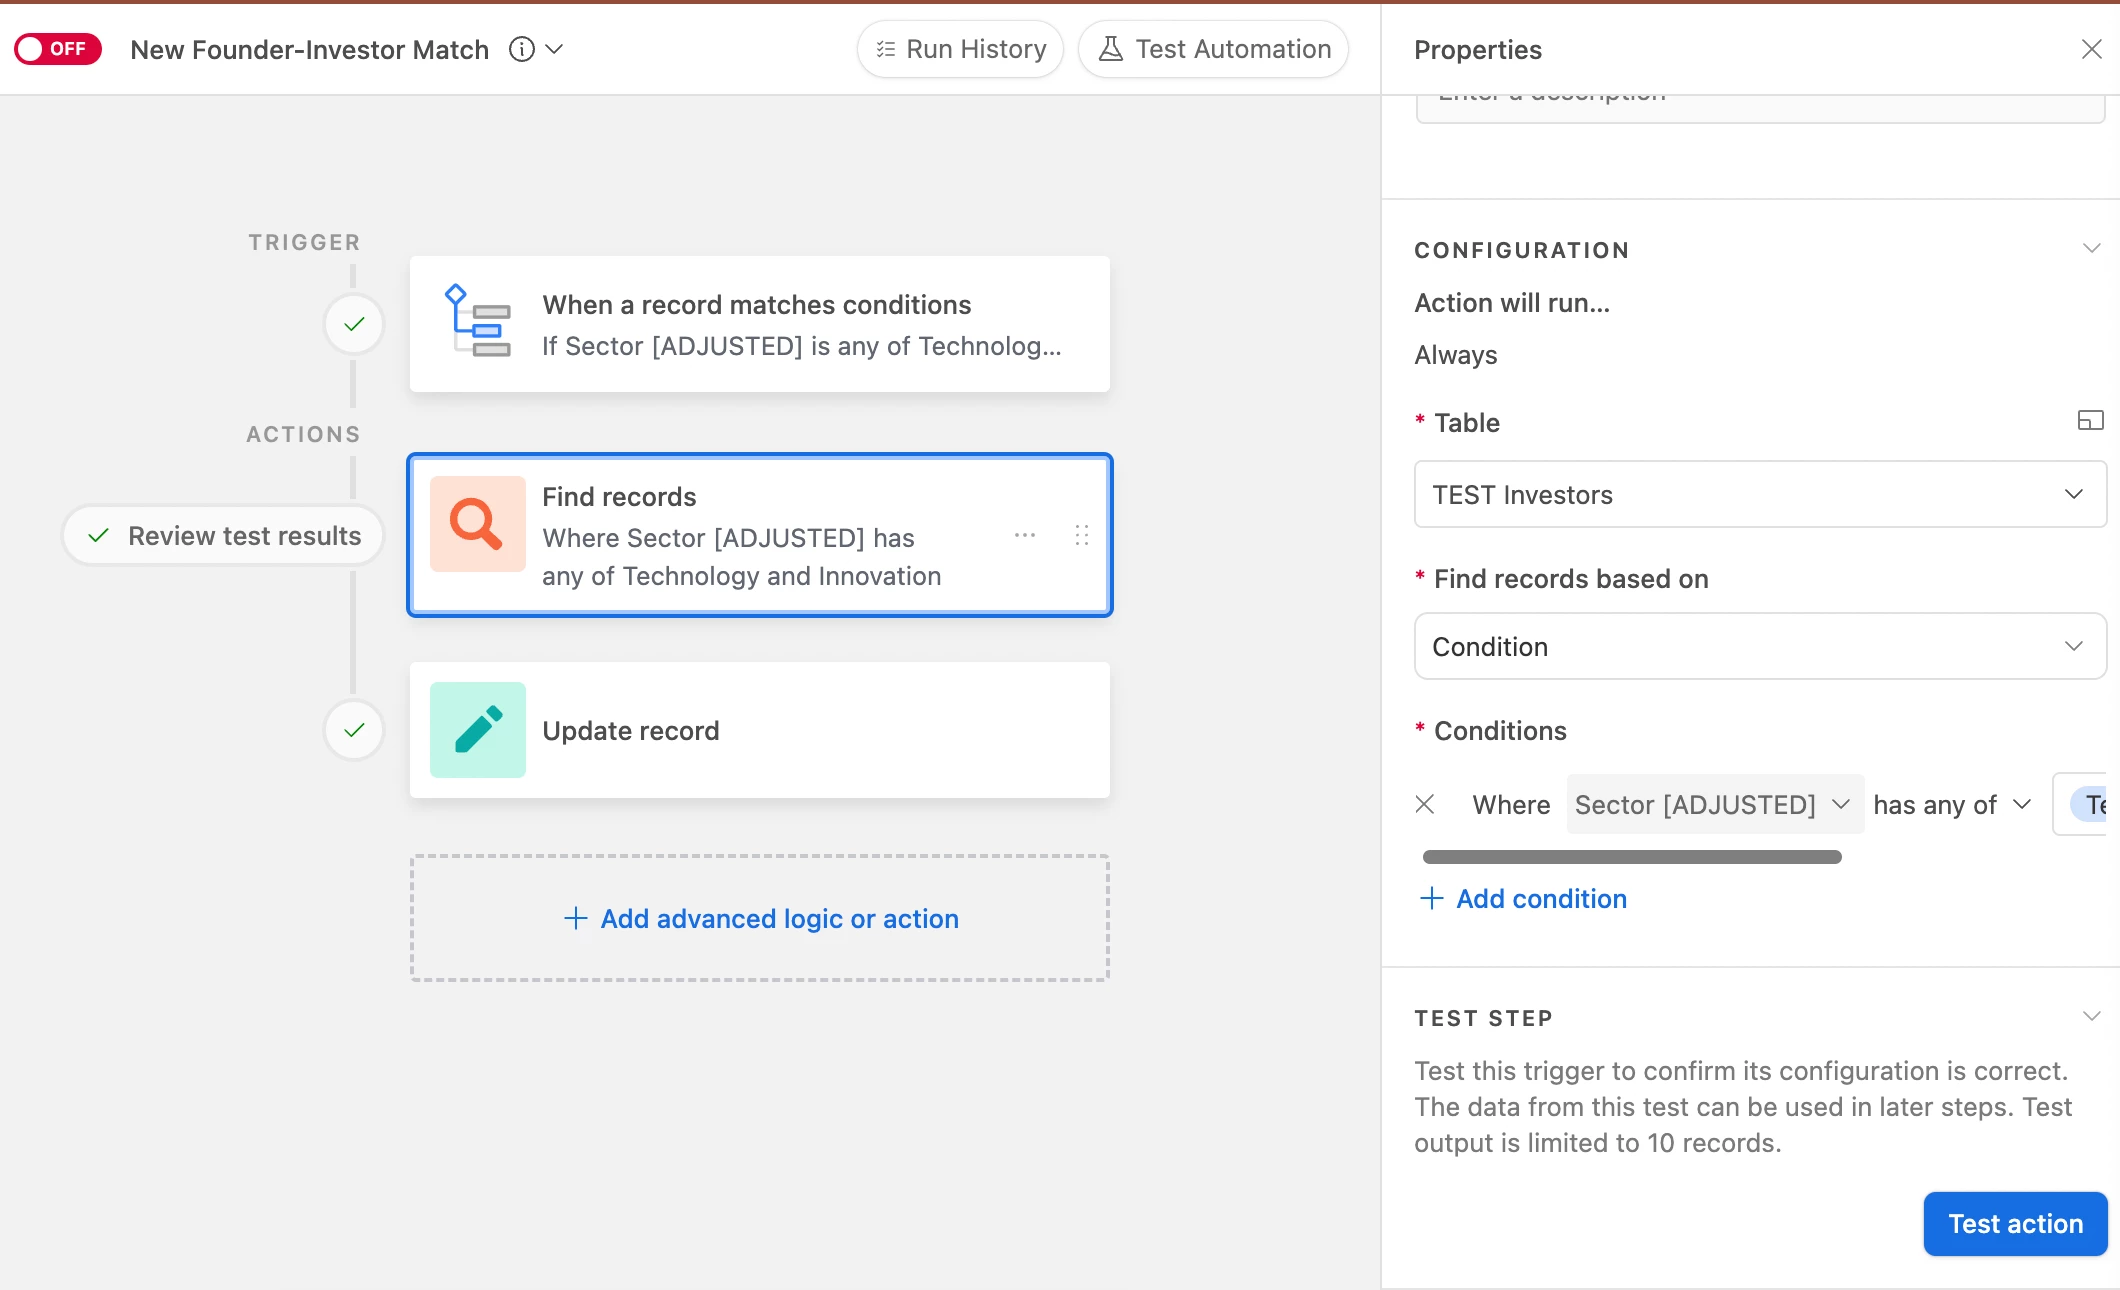2120x1290 pixels.
Task: Open Run History
Action: 960,49
